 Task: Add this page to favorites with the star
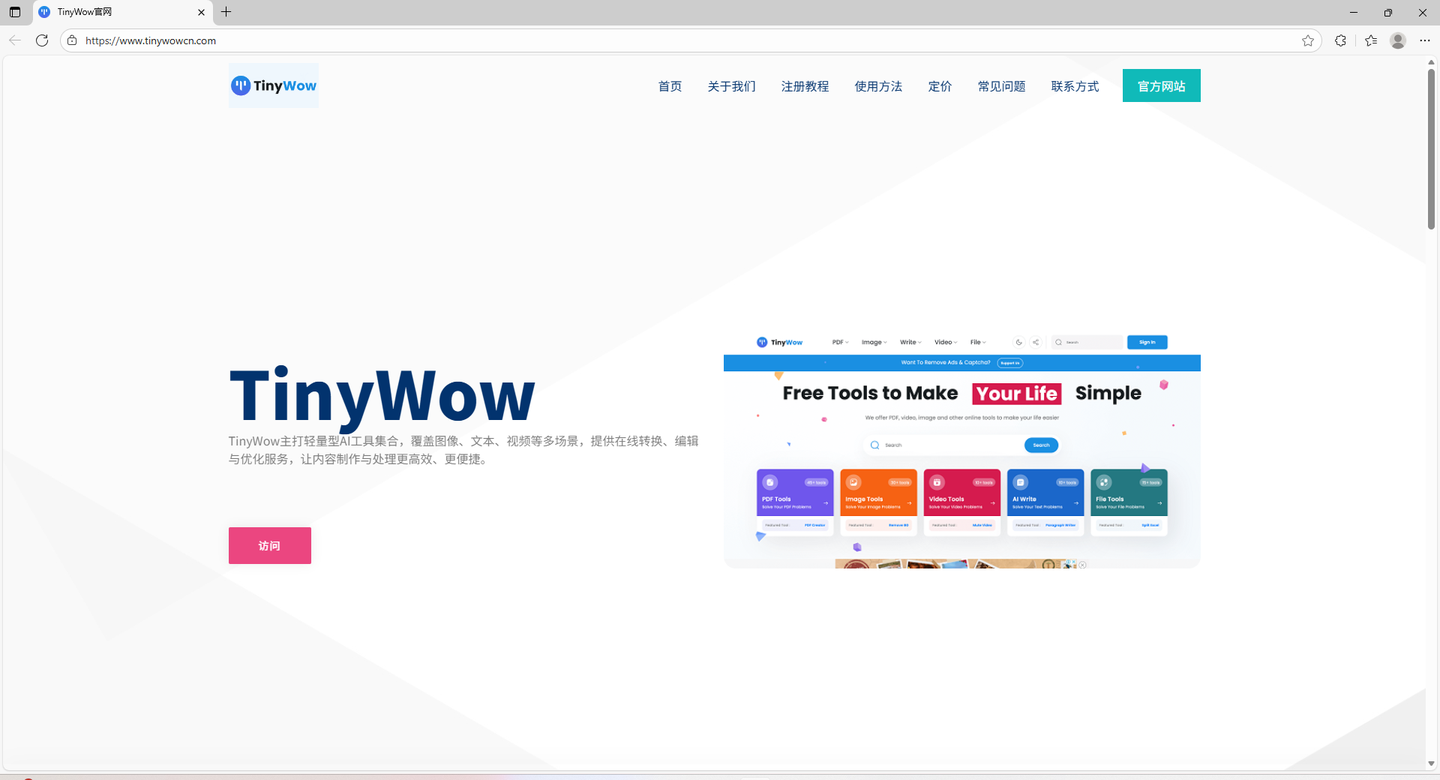tap(1308, 41)
